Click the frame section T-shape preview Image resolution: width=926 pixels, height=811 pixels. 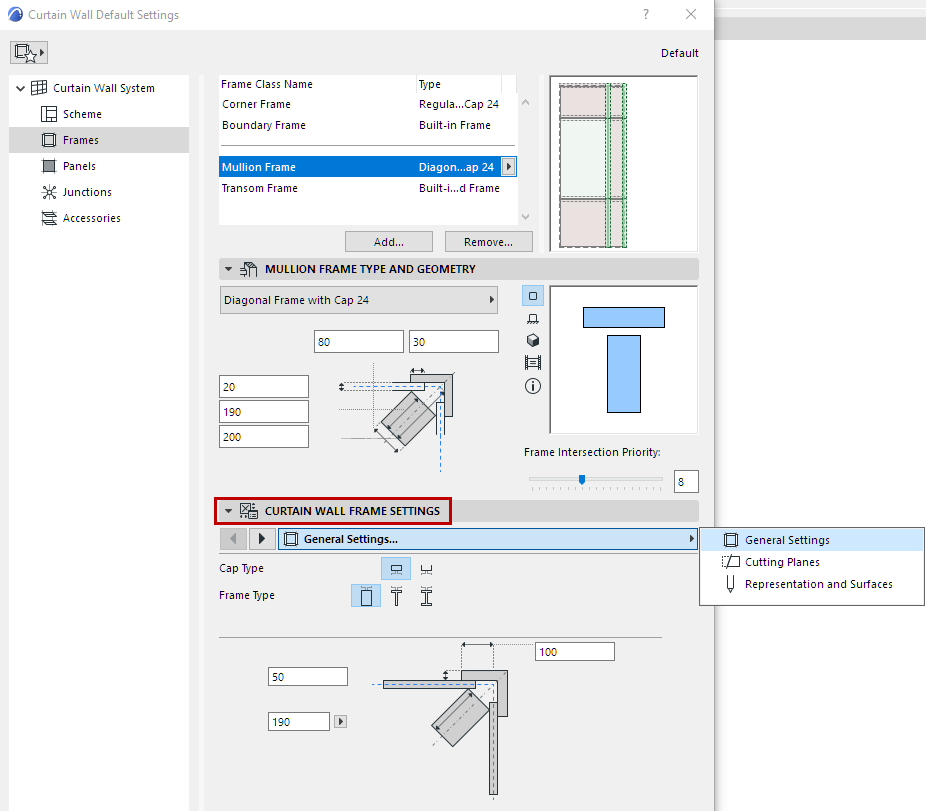[x=624, y=360]
